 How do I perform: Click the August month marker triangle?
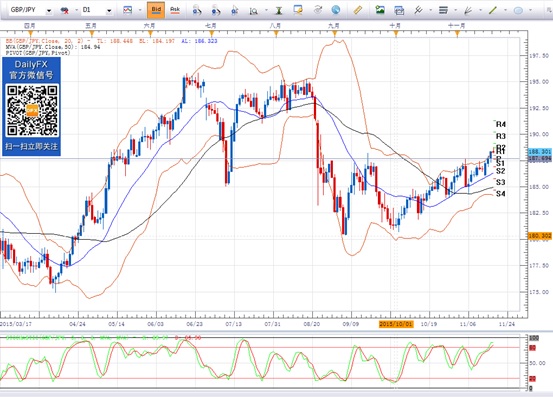click(276, 34)
